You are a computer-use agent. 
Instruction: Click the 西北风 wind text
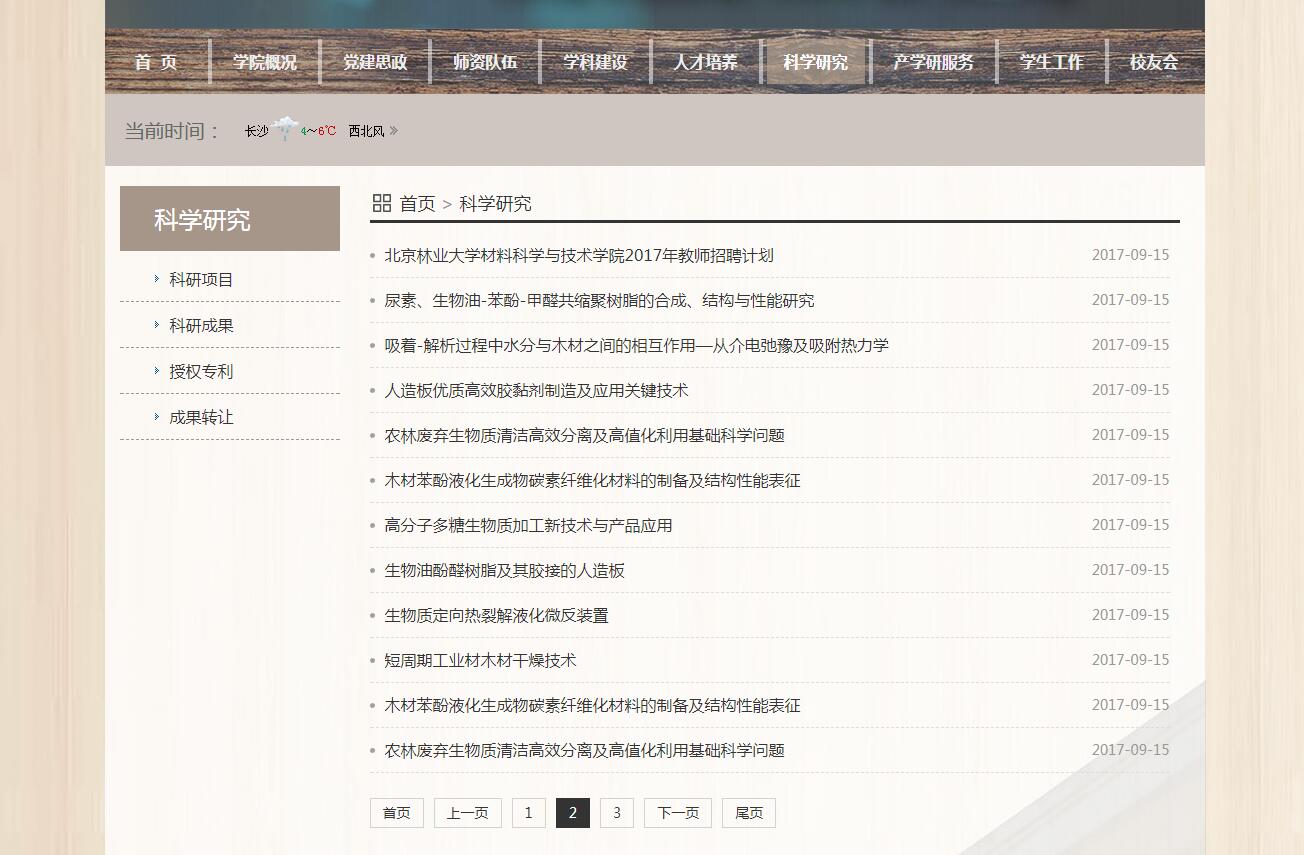[366, 131]
